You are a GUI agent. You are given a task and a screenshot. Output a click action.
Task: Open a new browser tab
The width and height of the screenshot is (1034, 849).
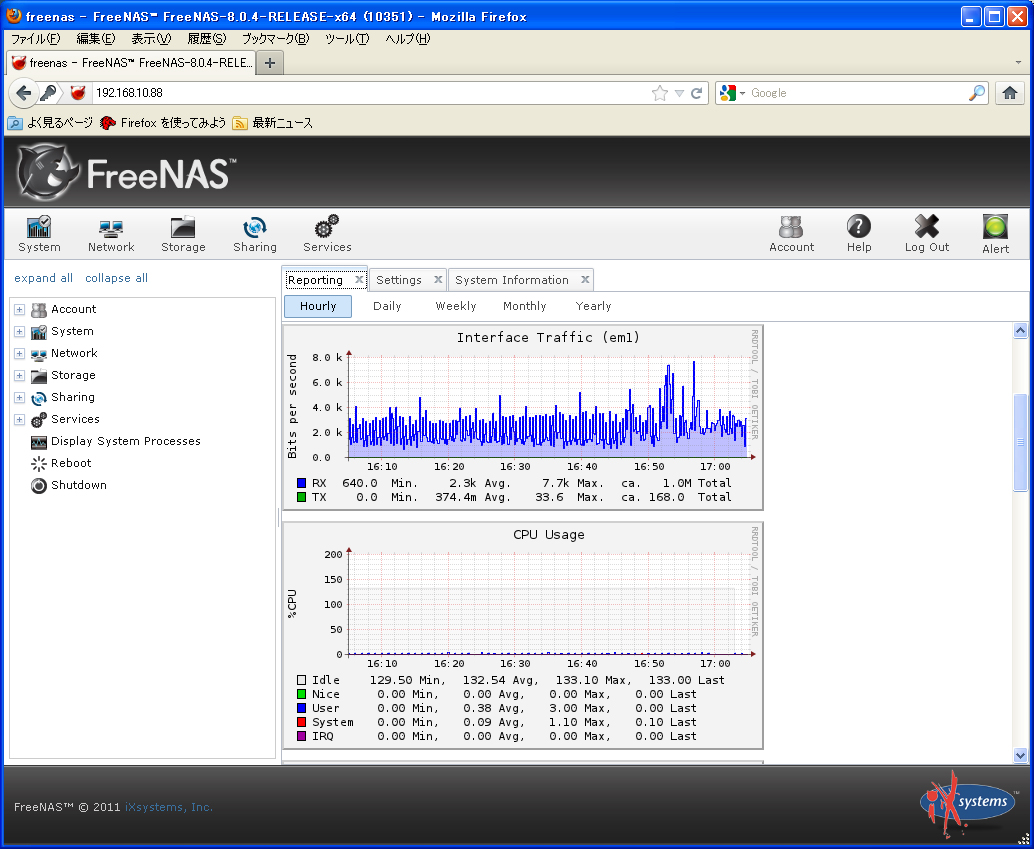pos(269,63)
